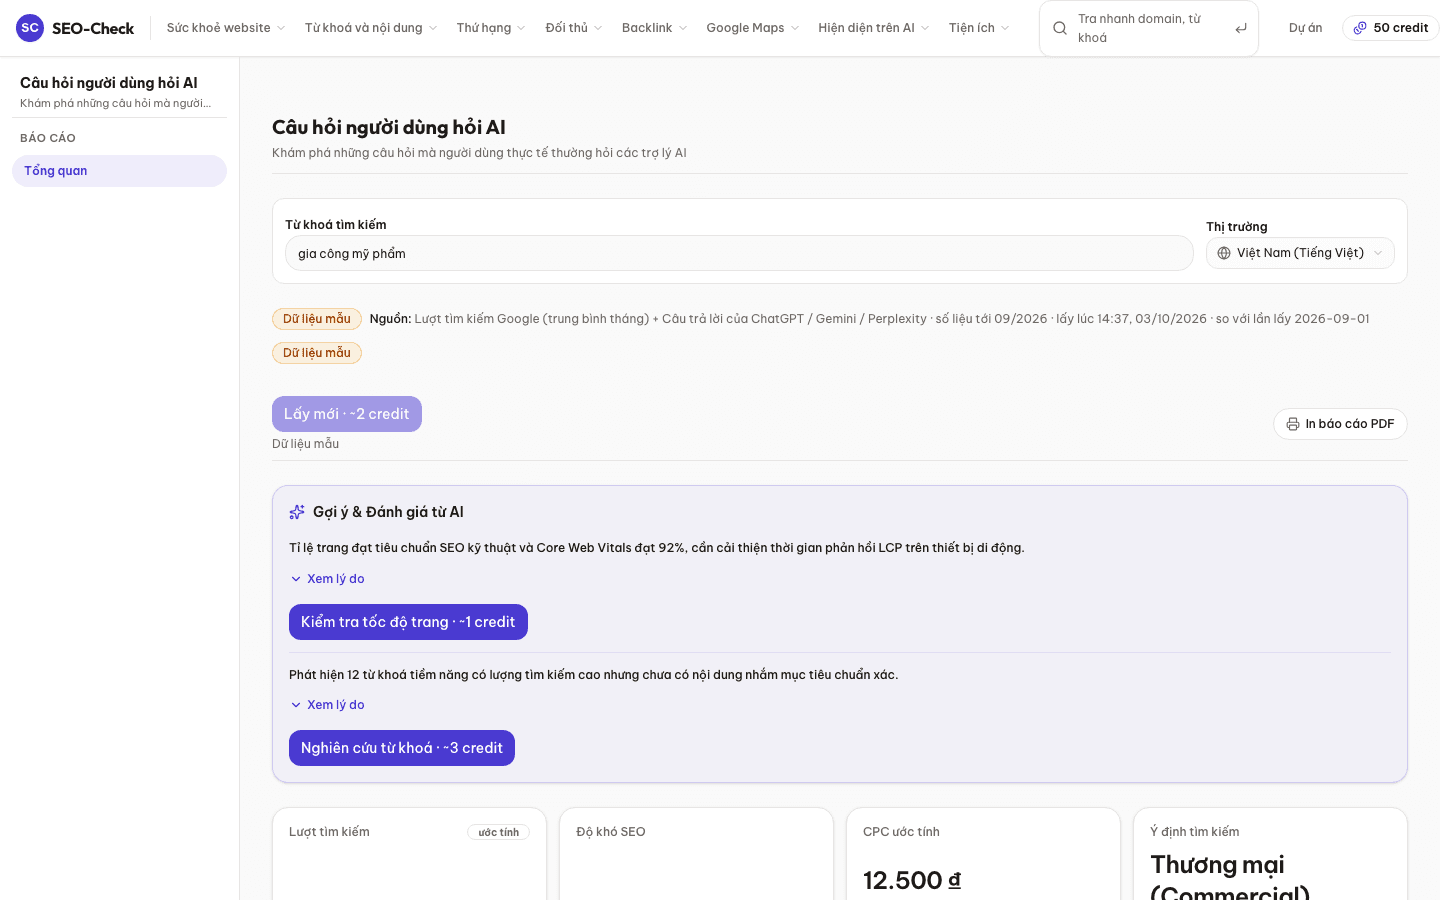The image size is (1440, 900).
Task: Select Tổng quan in the sidebar
Action: [120, 171]
